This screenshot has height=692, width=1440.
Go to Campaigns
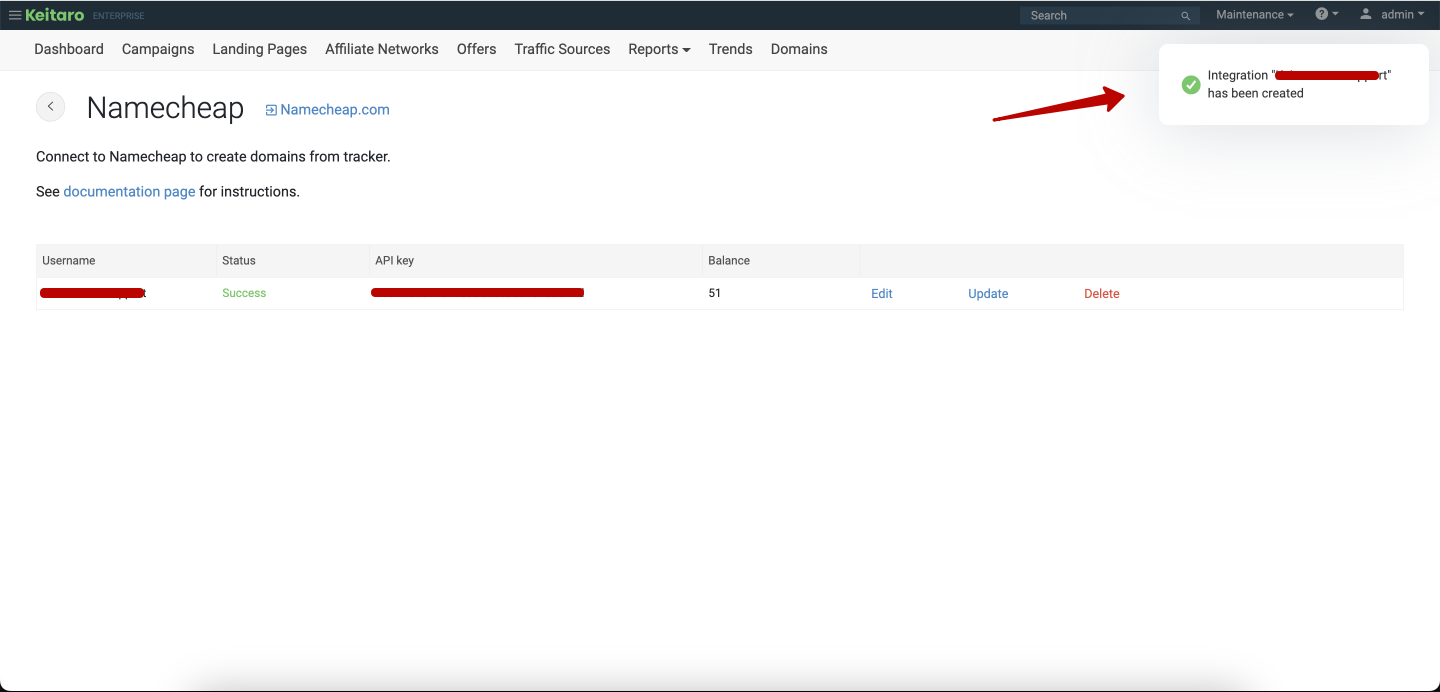pyautogui.click(x=158, y=49)
